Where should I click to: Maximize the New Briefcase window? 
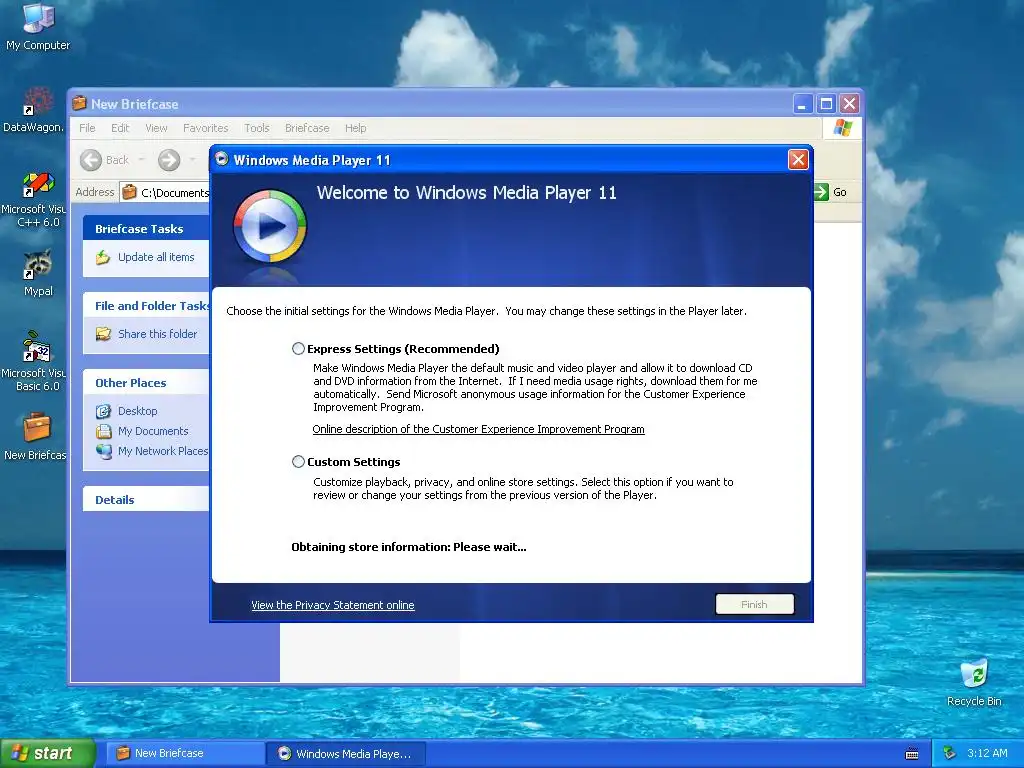point(826,103)
